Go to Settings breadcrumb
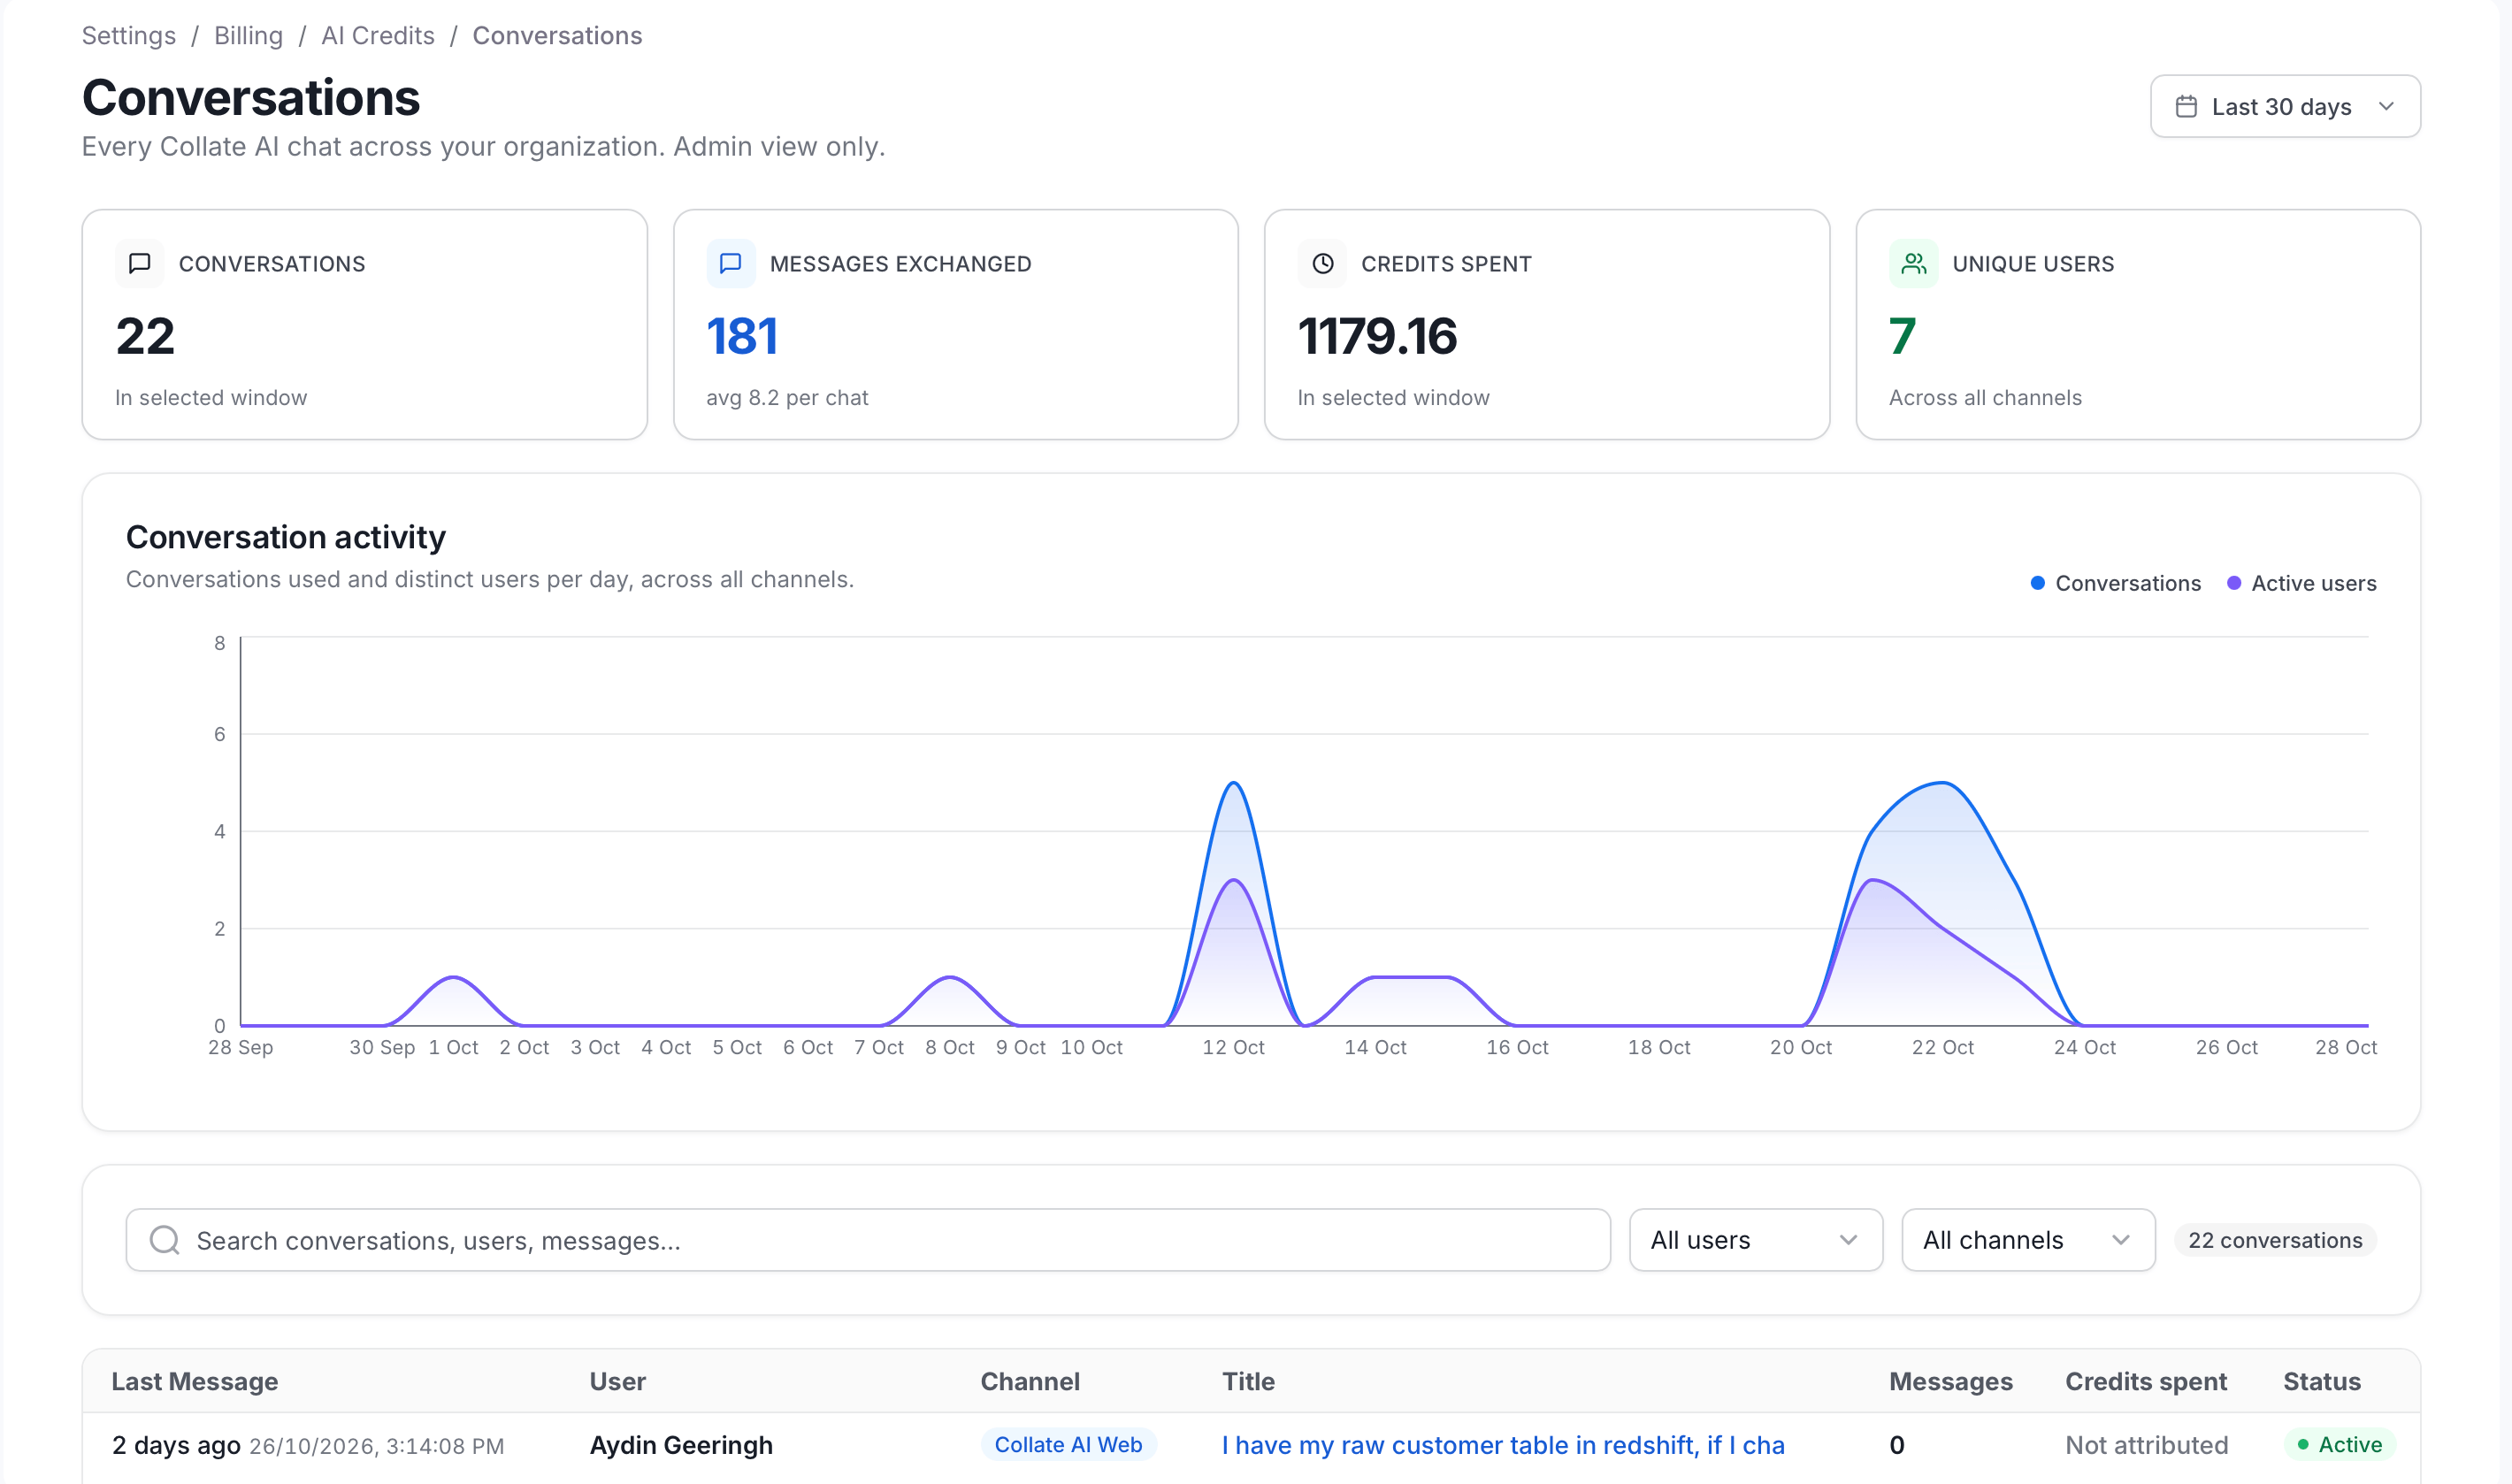Viewport: 2512px width, 1484px height. pyautogui.click(x=129, y=35)
